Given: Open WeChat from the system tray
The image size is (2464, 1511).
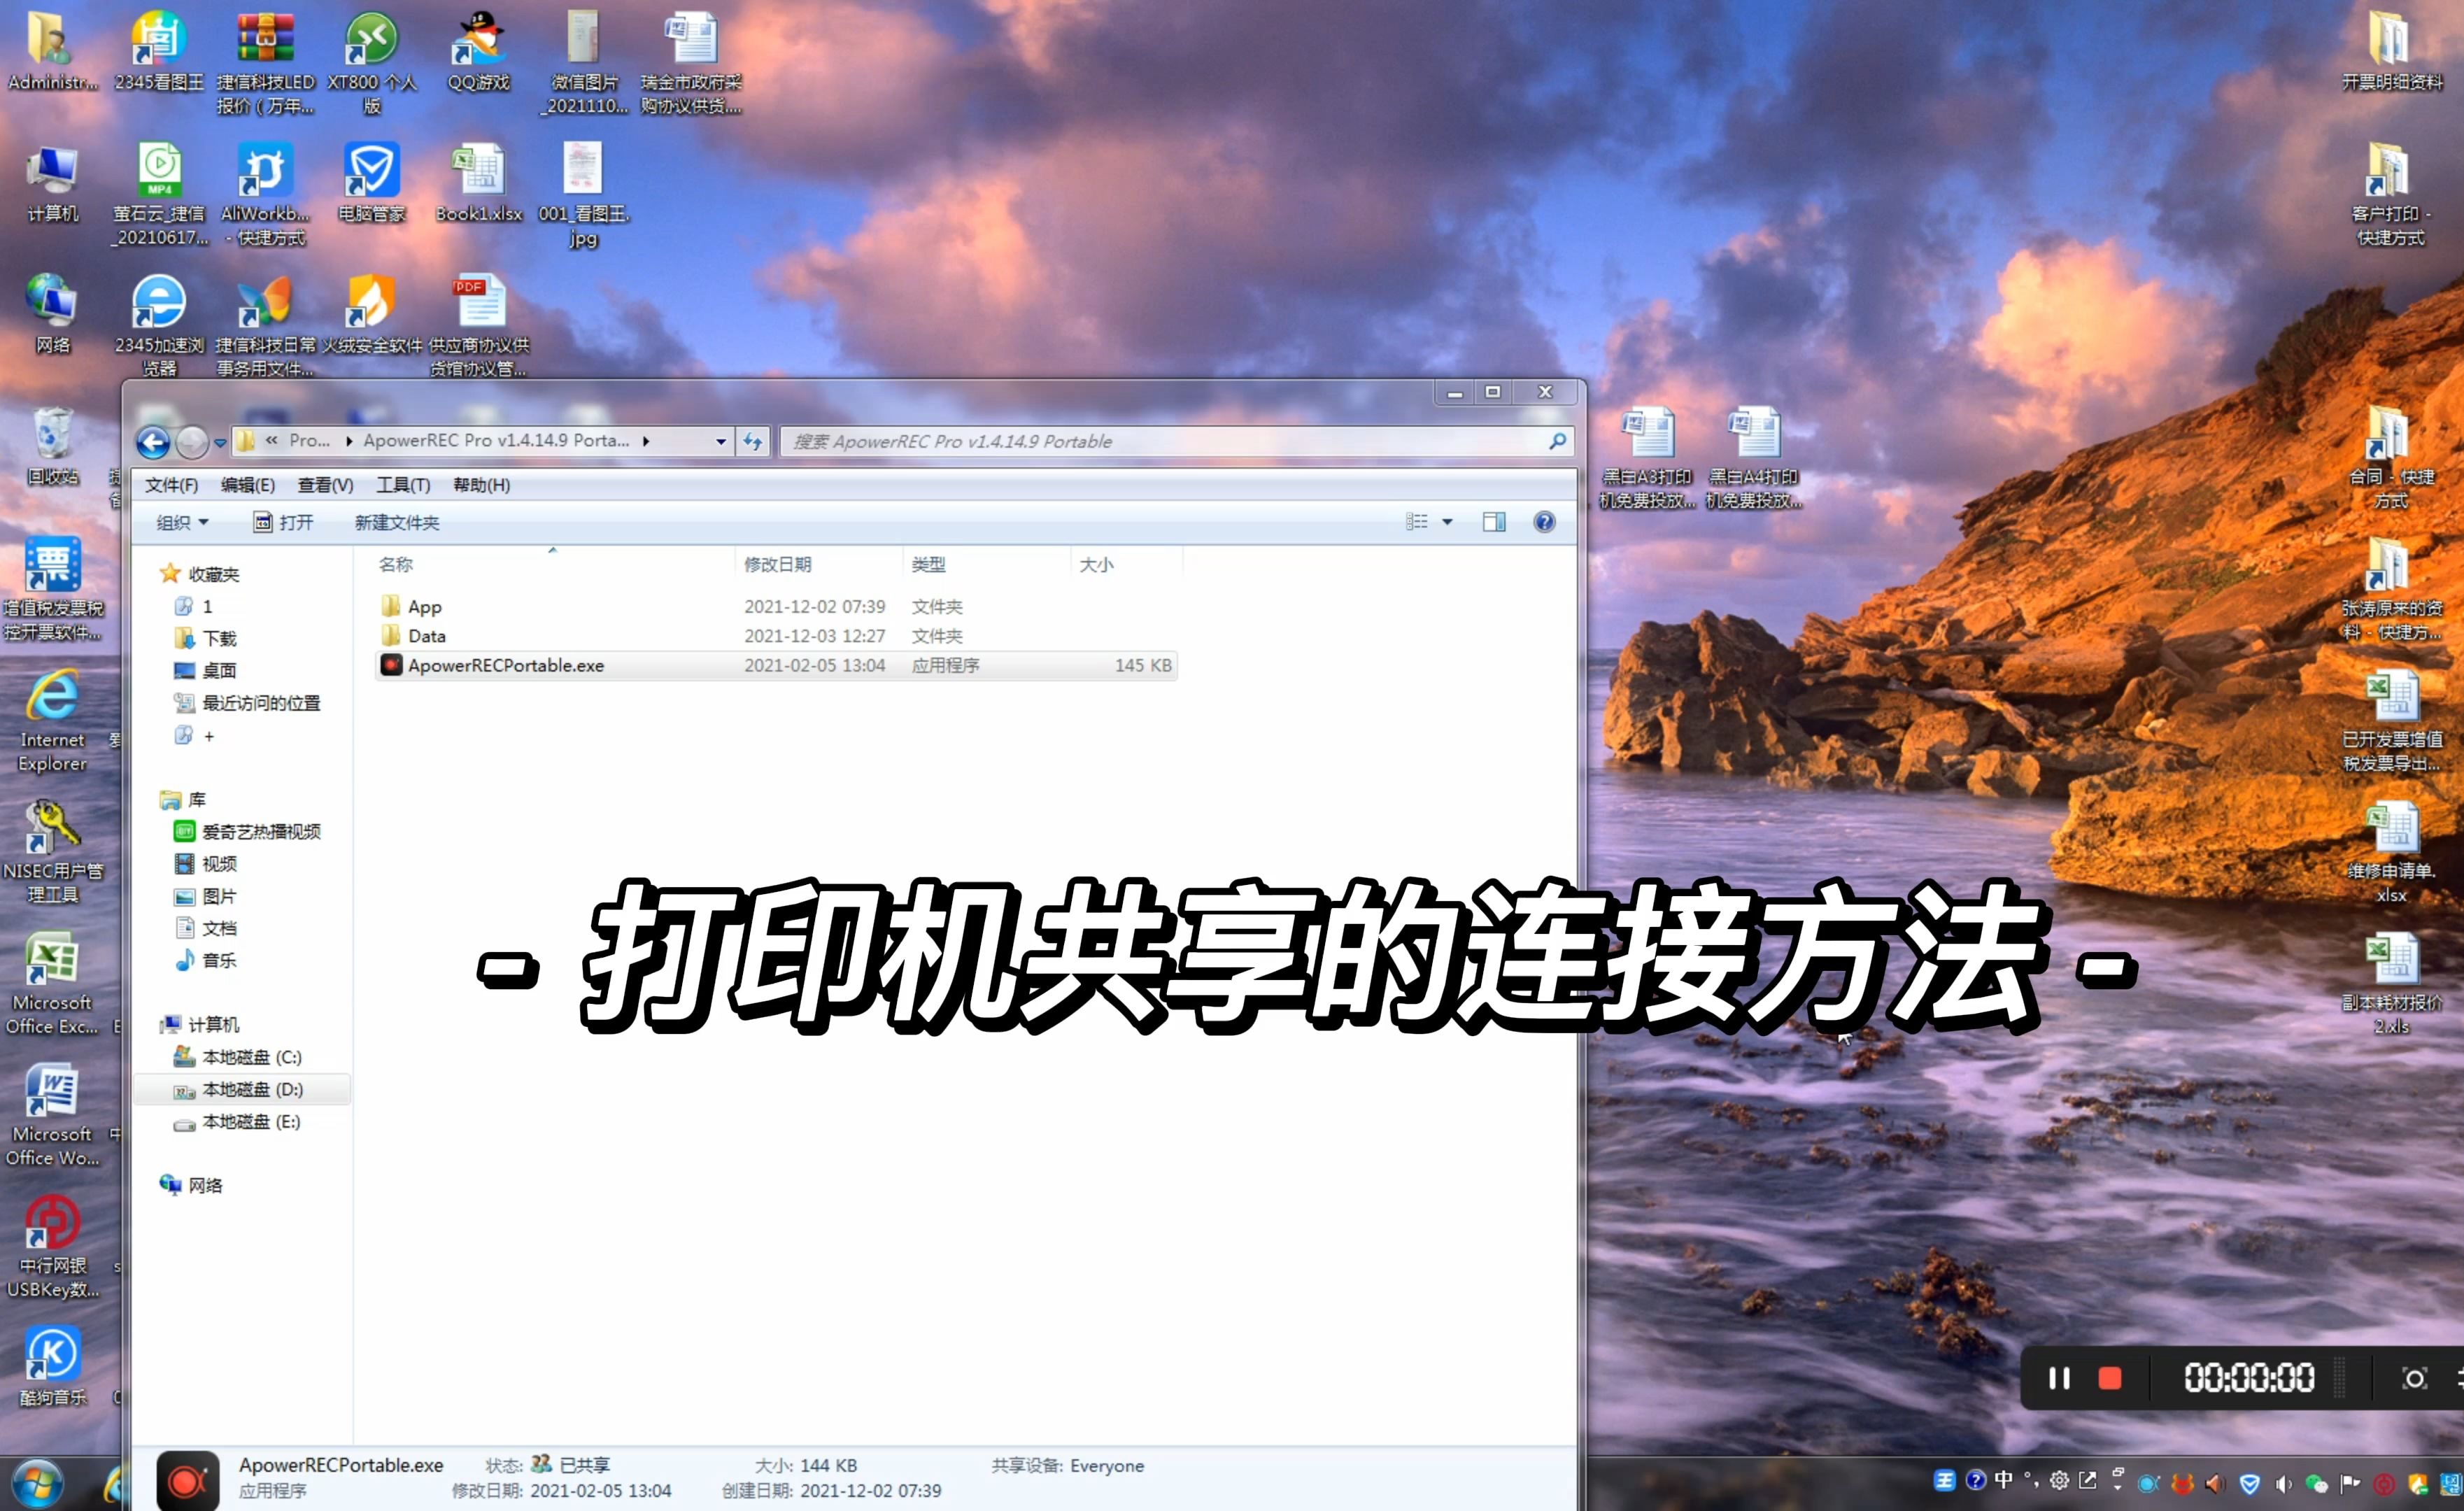Looking at the screenshot, I should (x=2318, y=1483).
